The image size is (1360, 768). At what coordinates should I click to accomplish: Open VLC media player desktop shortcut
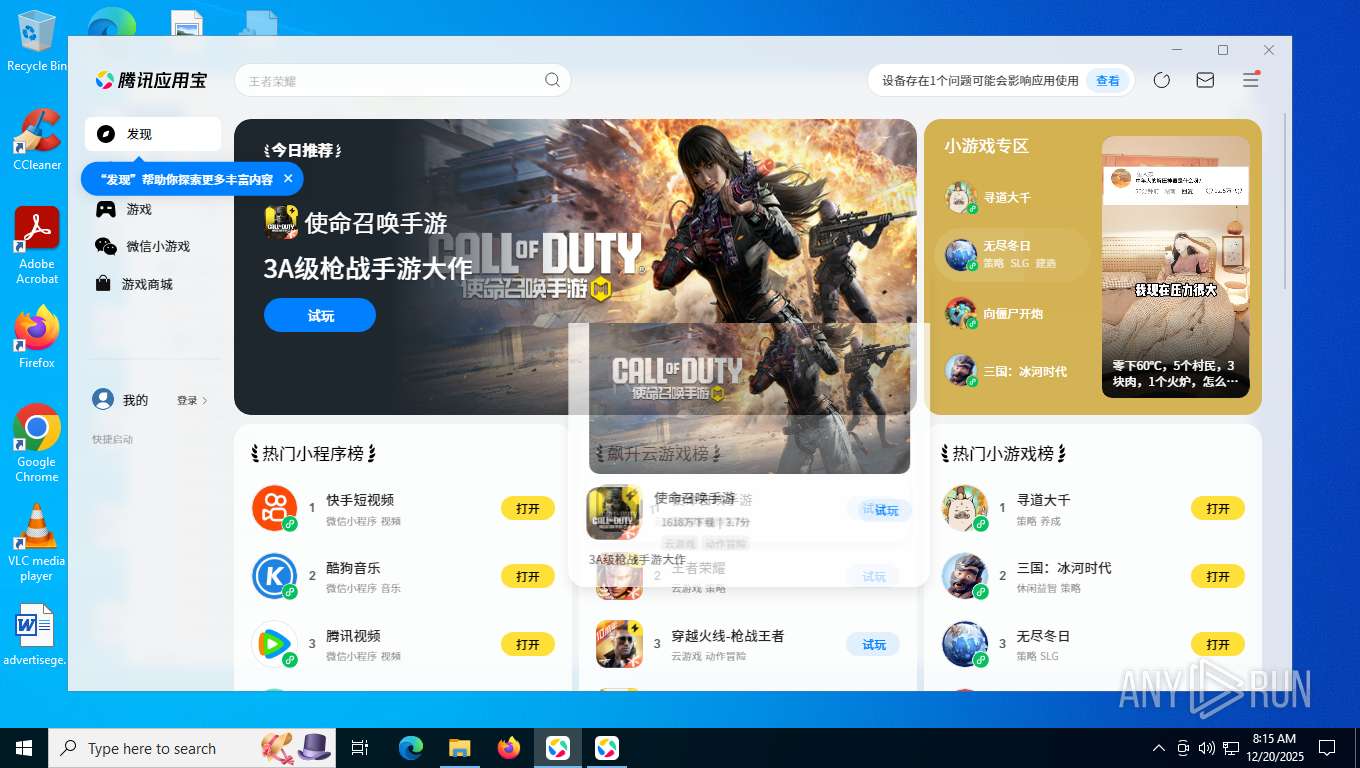(37, 541)
